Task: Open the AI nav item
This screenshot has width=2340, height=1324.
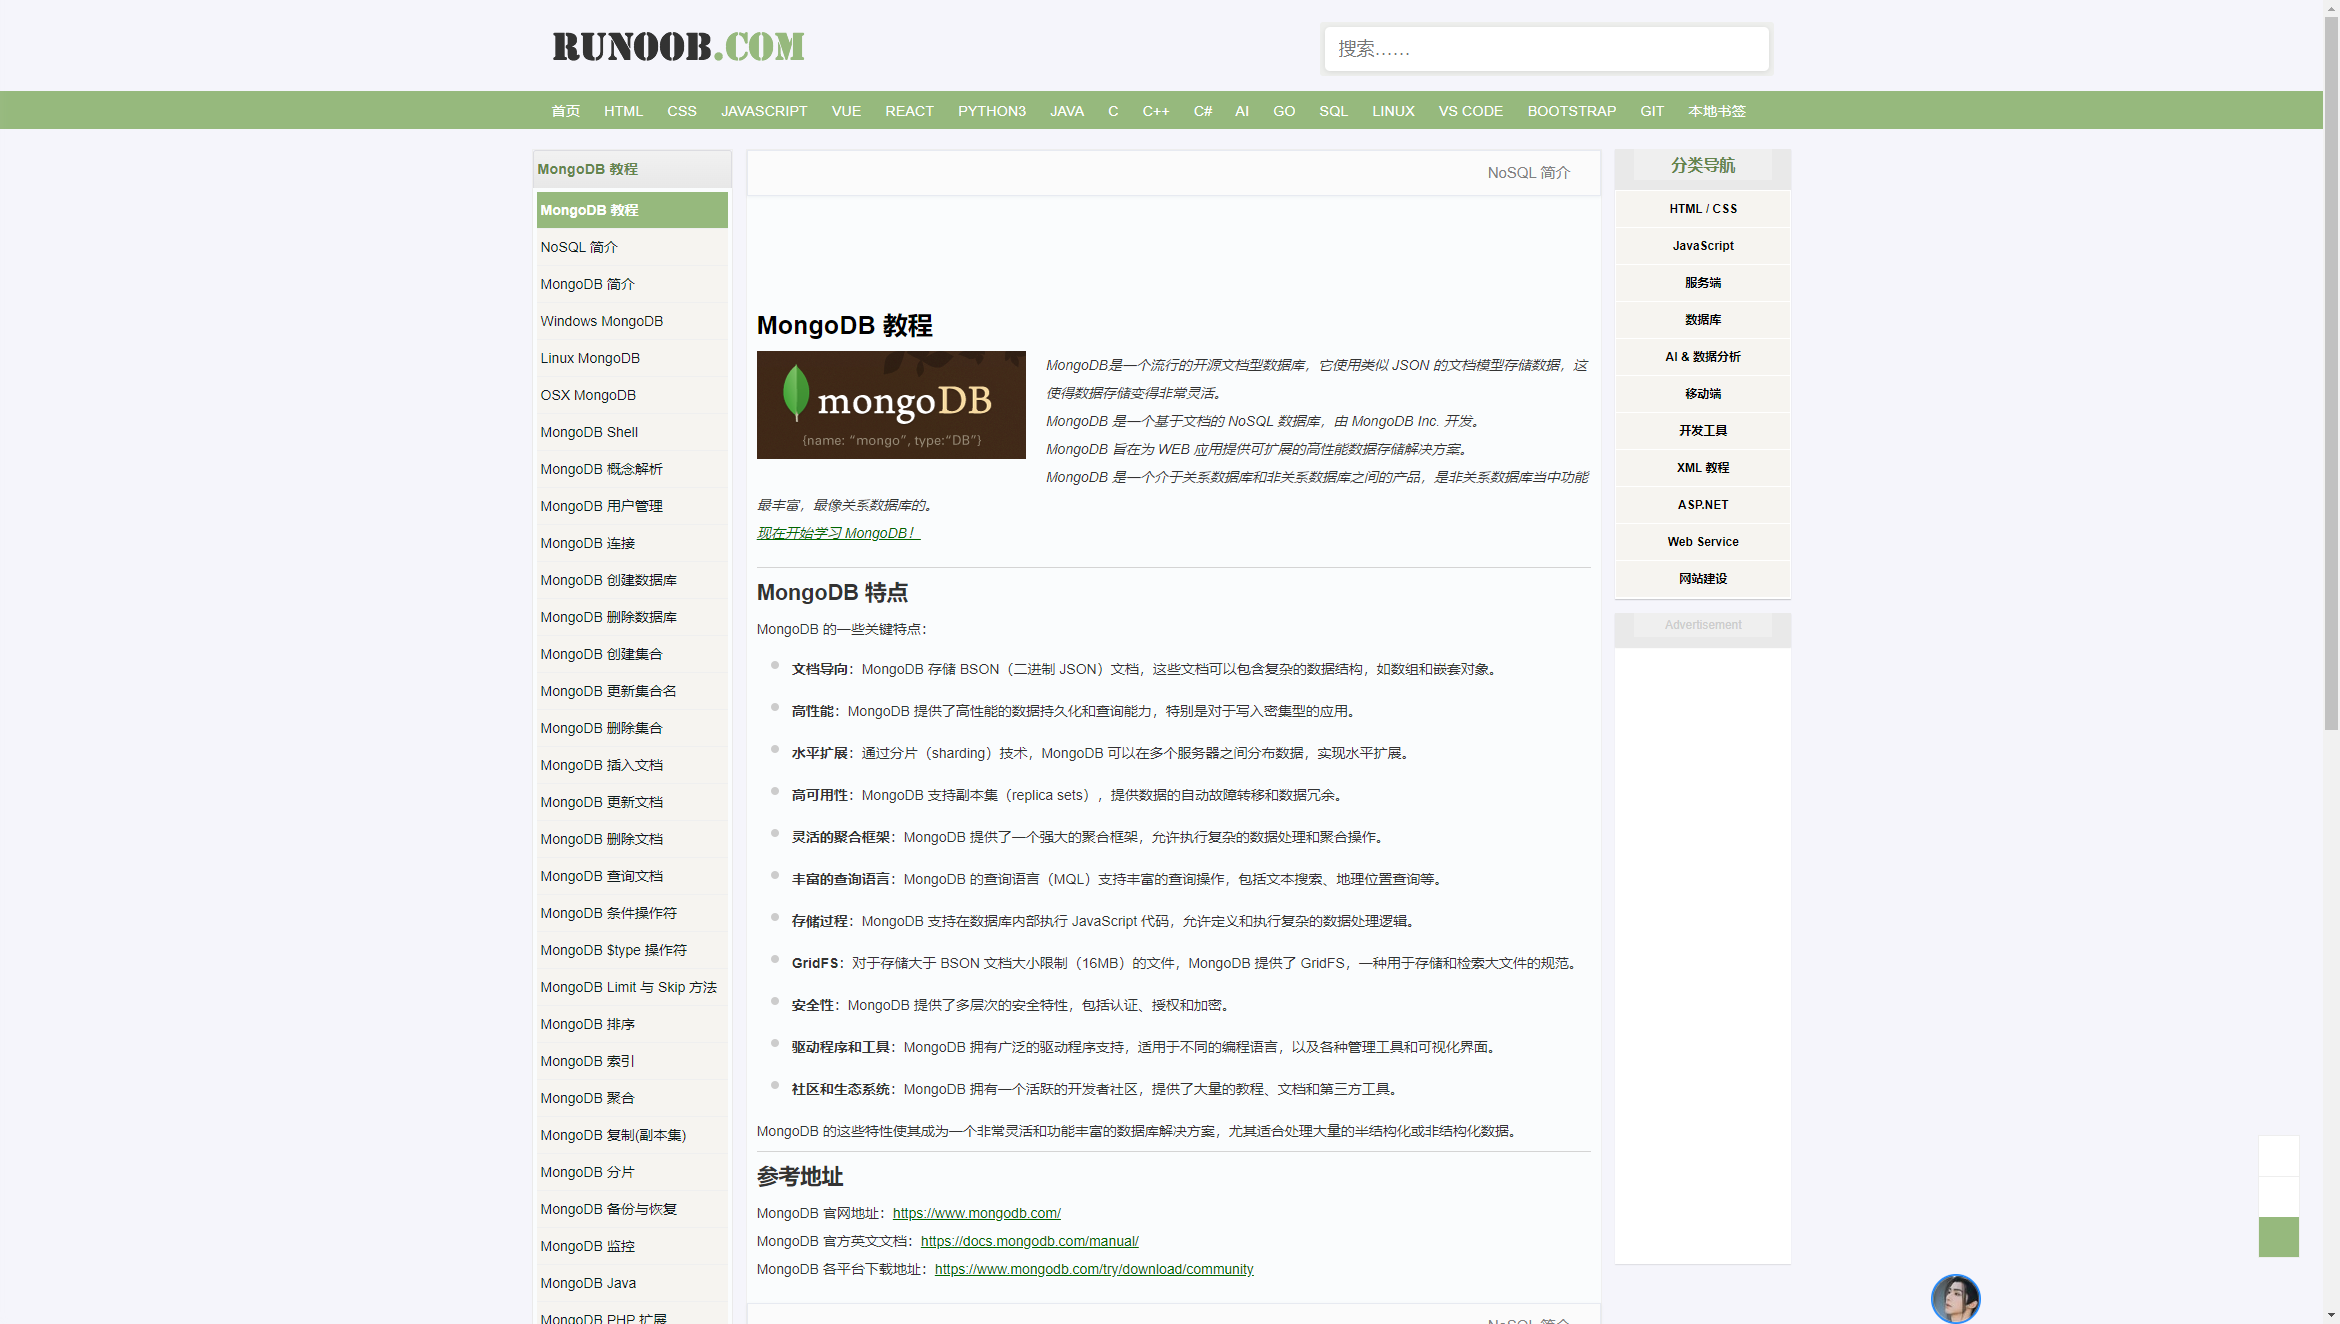Action: (x=1242, y=111)
